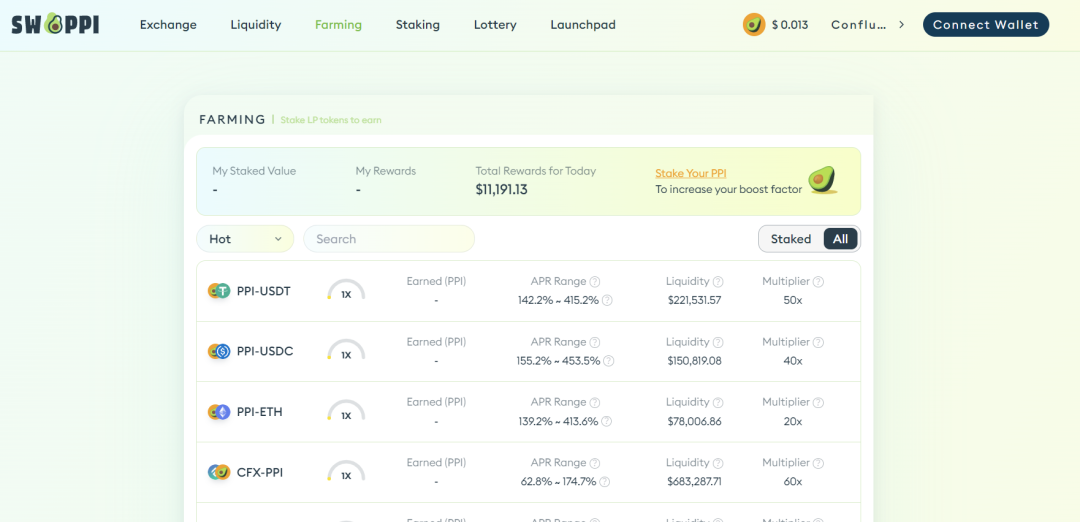Click the PPI-USDT token pair icon

pyautogui.click(x=219, y=291)
